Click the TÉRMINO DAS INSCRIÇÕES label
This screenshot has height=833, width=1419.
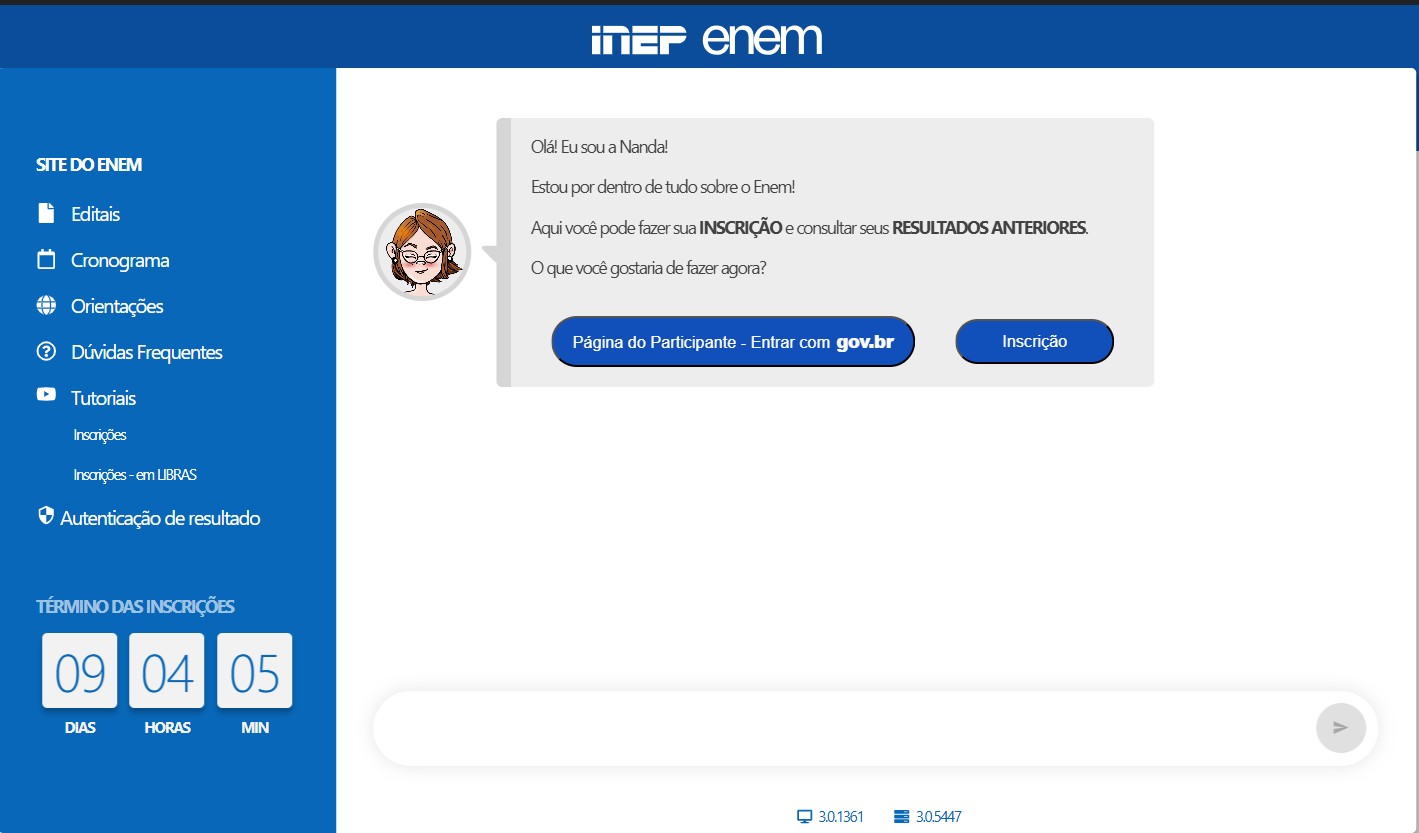point(135,606)
